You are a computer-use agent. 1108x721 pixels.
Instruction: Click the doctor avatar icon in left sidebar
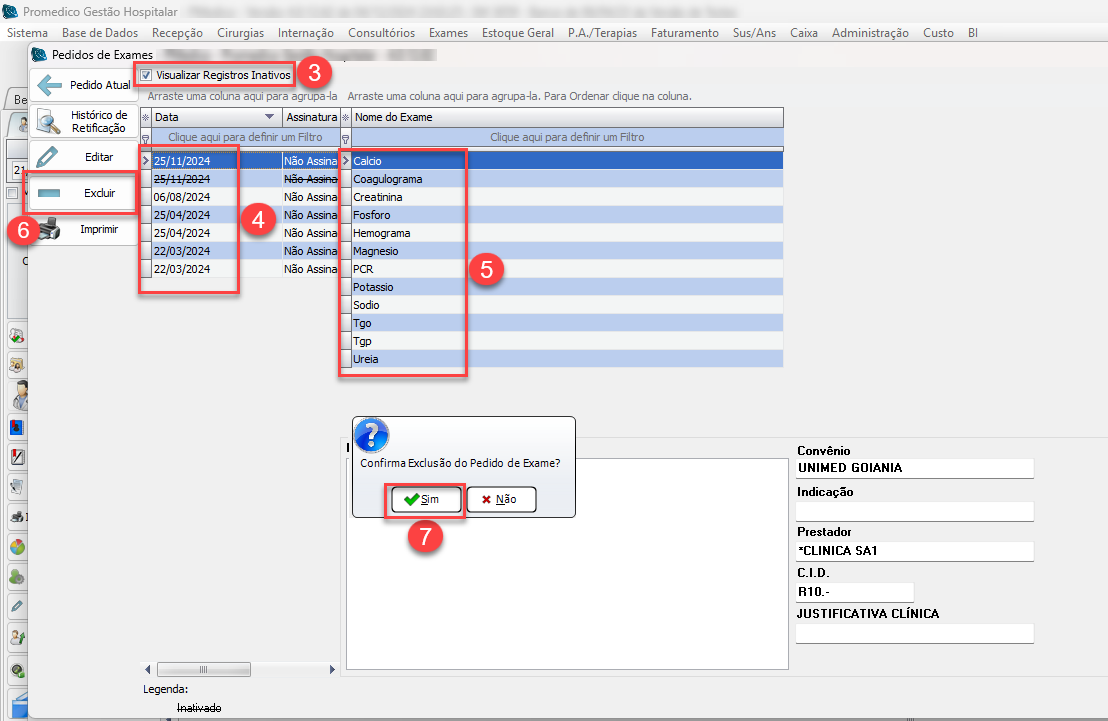point(19,397)
